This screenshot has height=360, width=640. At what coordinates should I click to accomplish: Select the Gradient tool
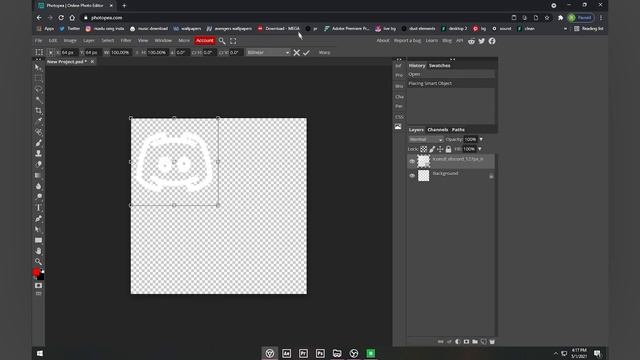[x=38, y=175]
